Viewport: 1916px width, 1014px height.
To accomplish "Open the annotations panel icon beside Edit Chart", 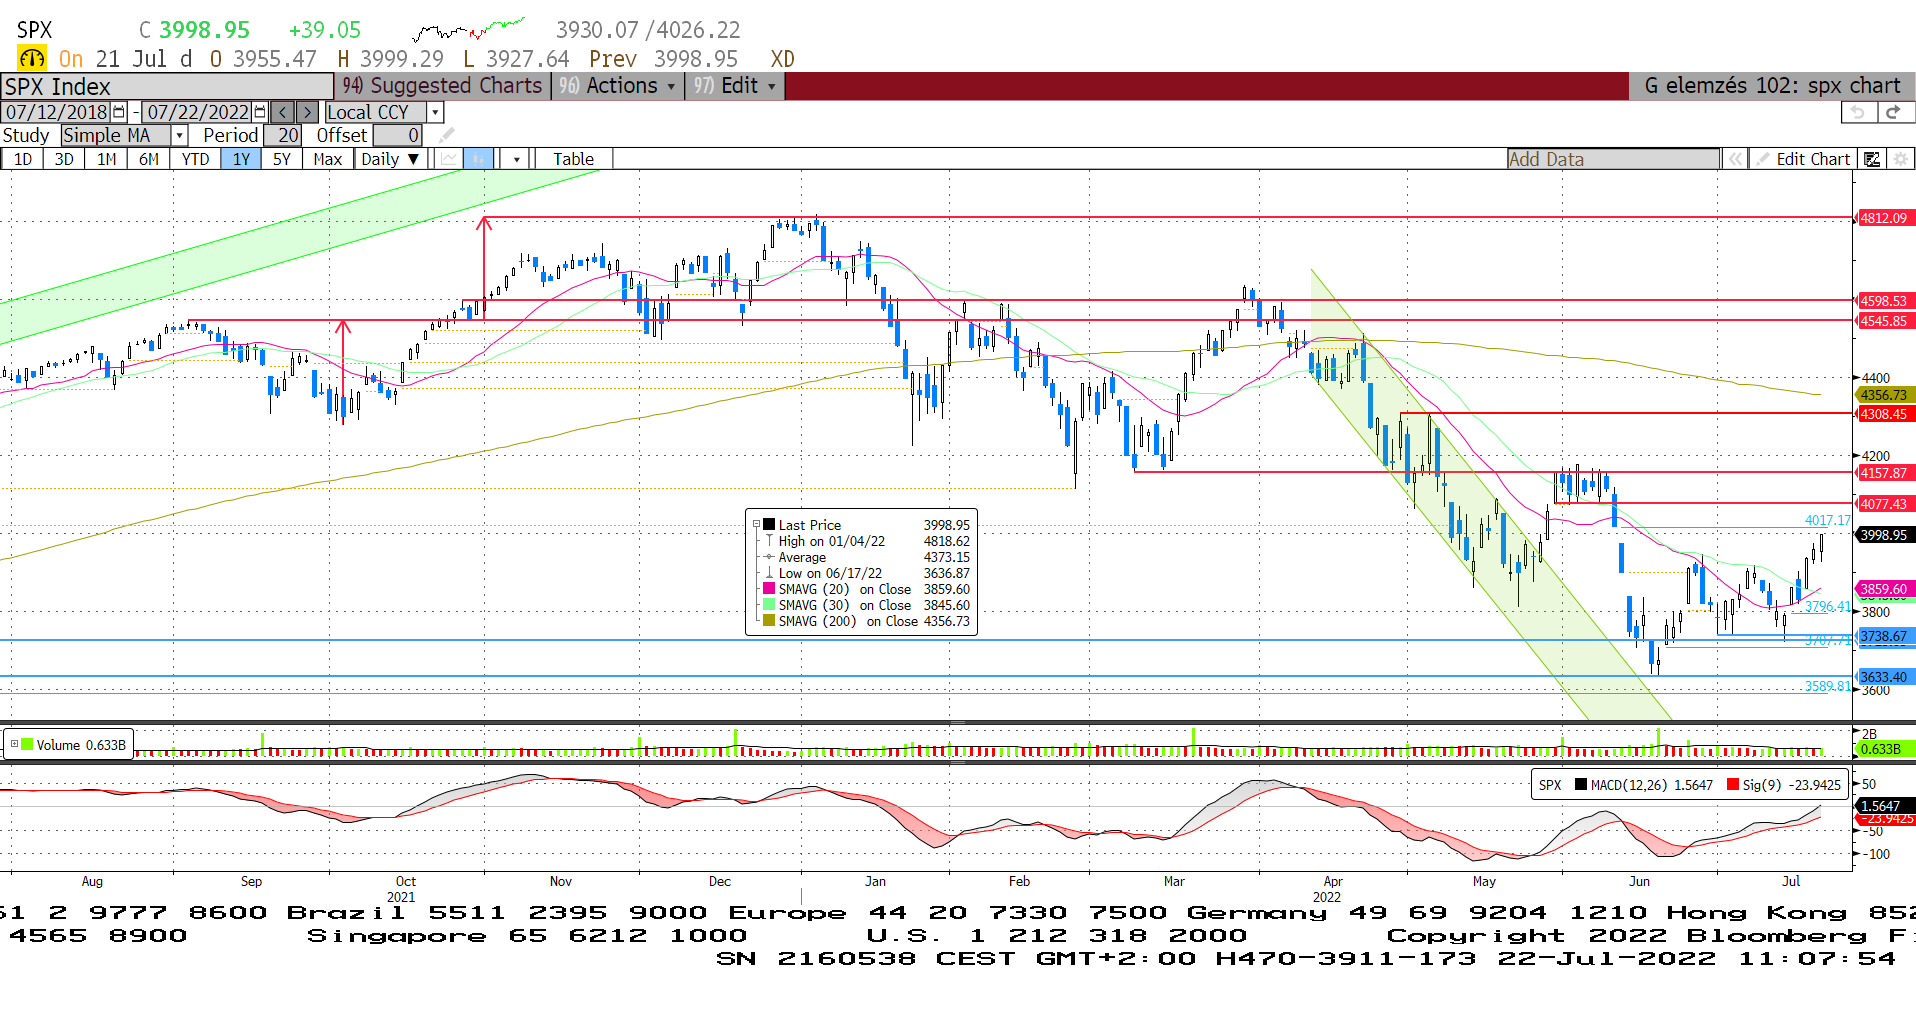I will (1872, 159).
